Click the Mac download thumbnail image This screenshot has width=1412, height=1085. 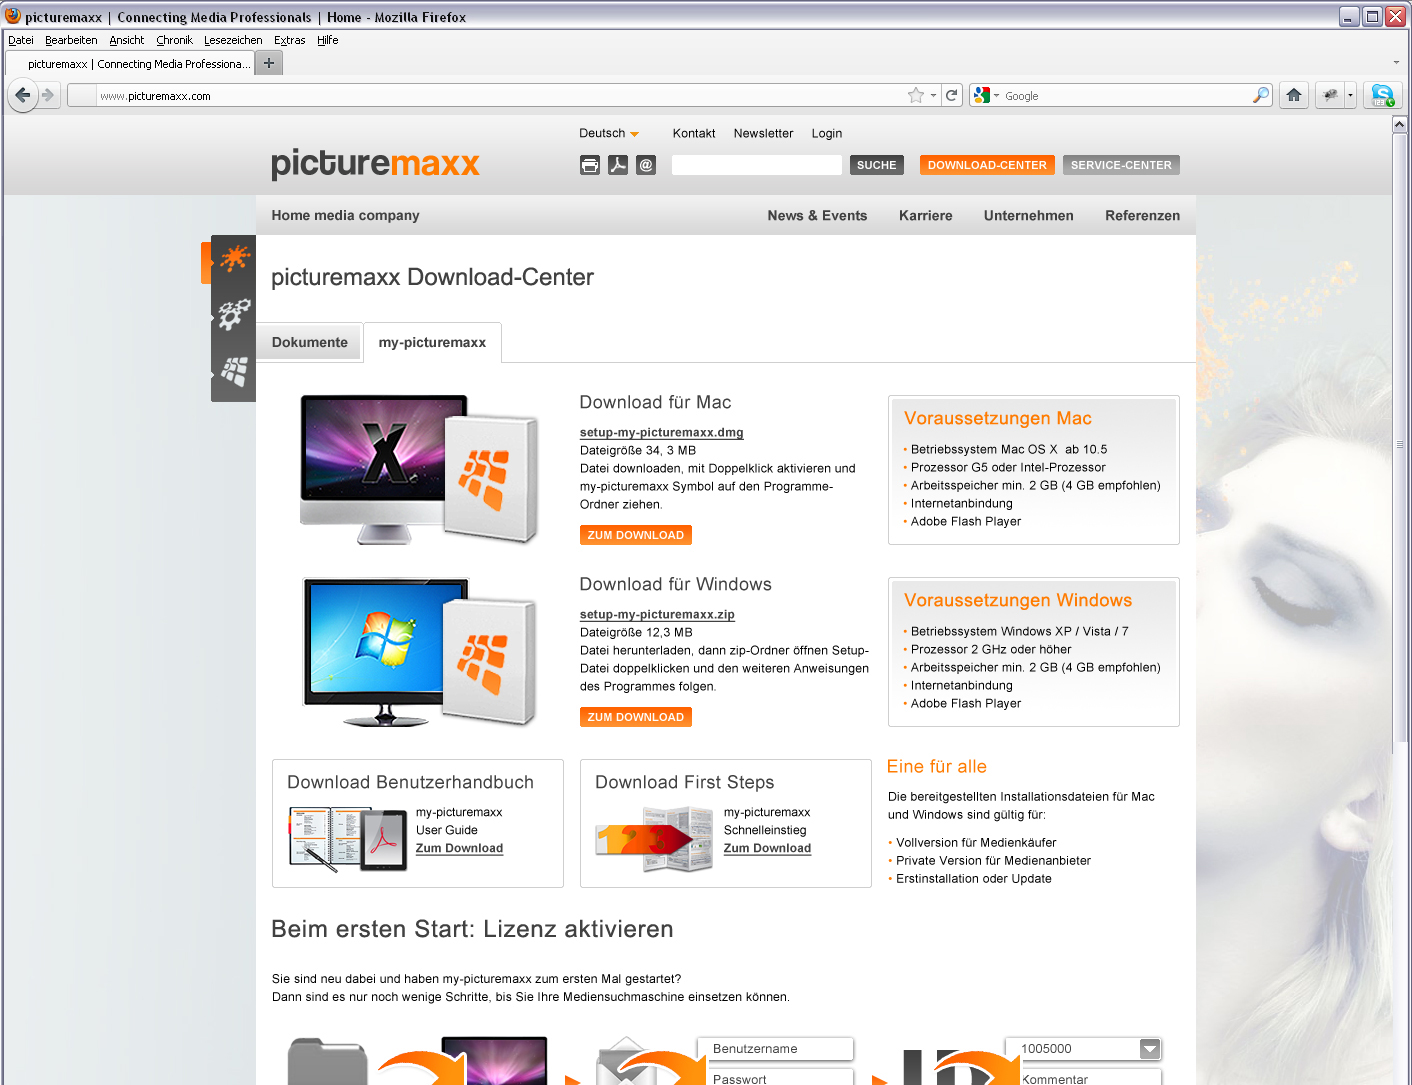(x=420, y=468)
